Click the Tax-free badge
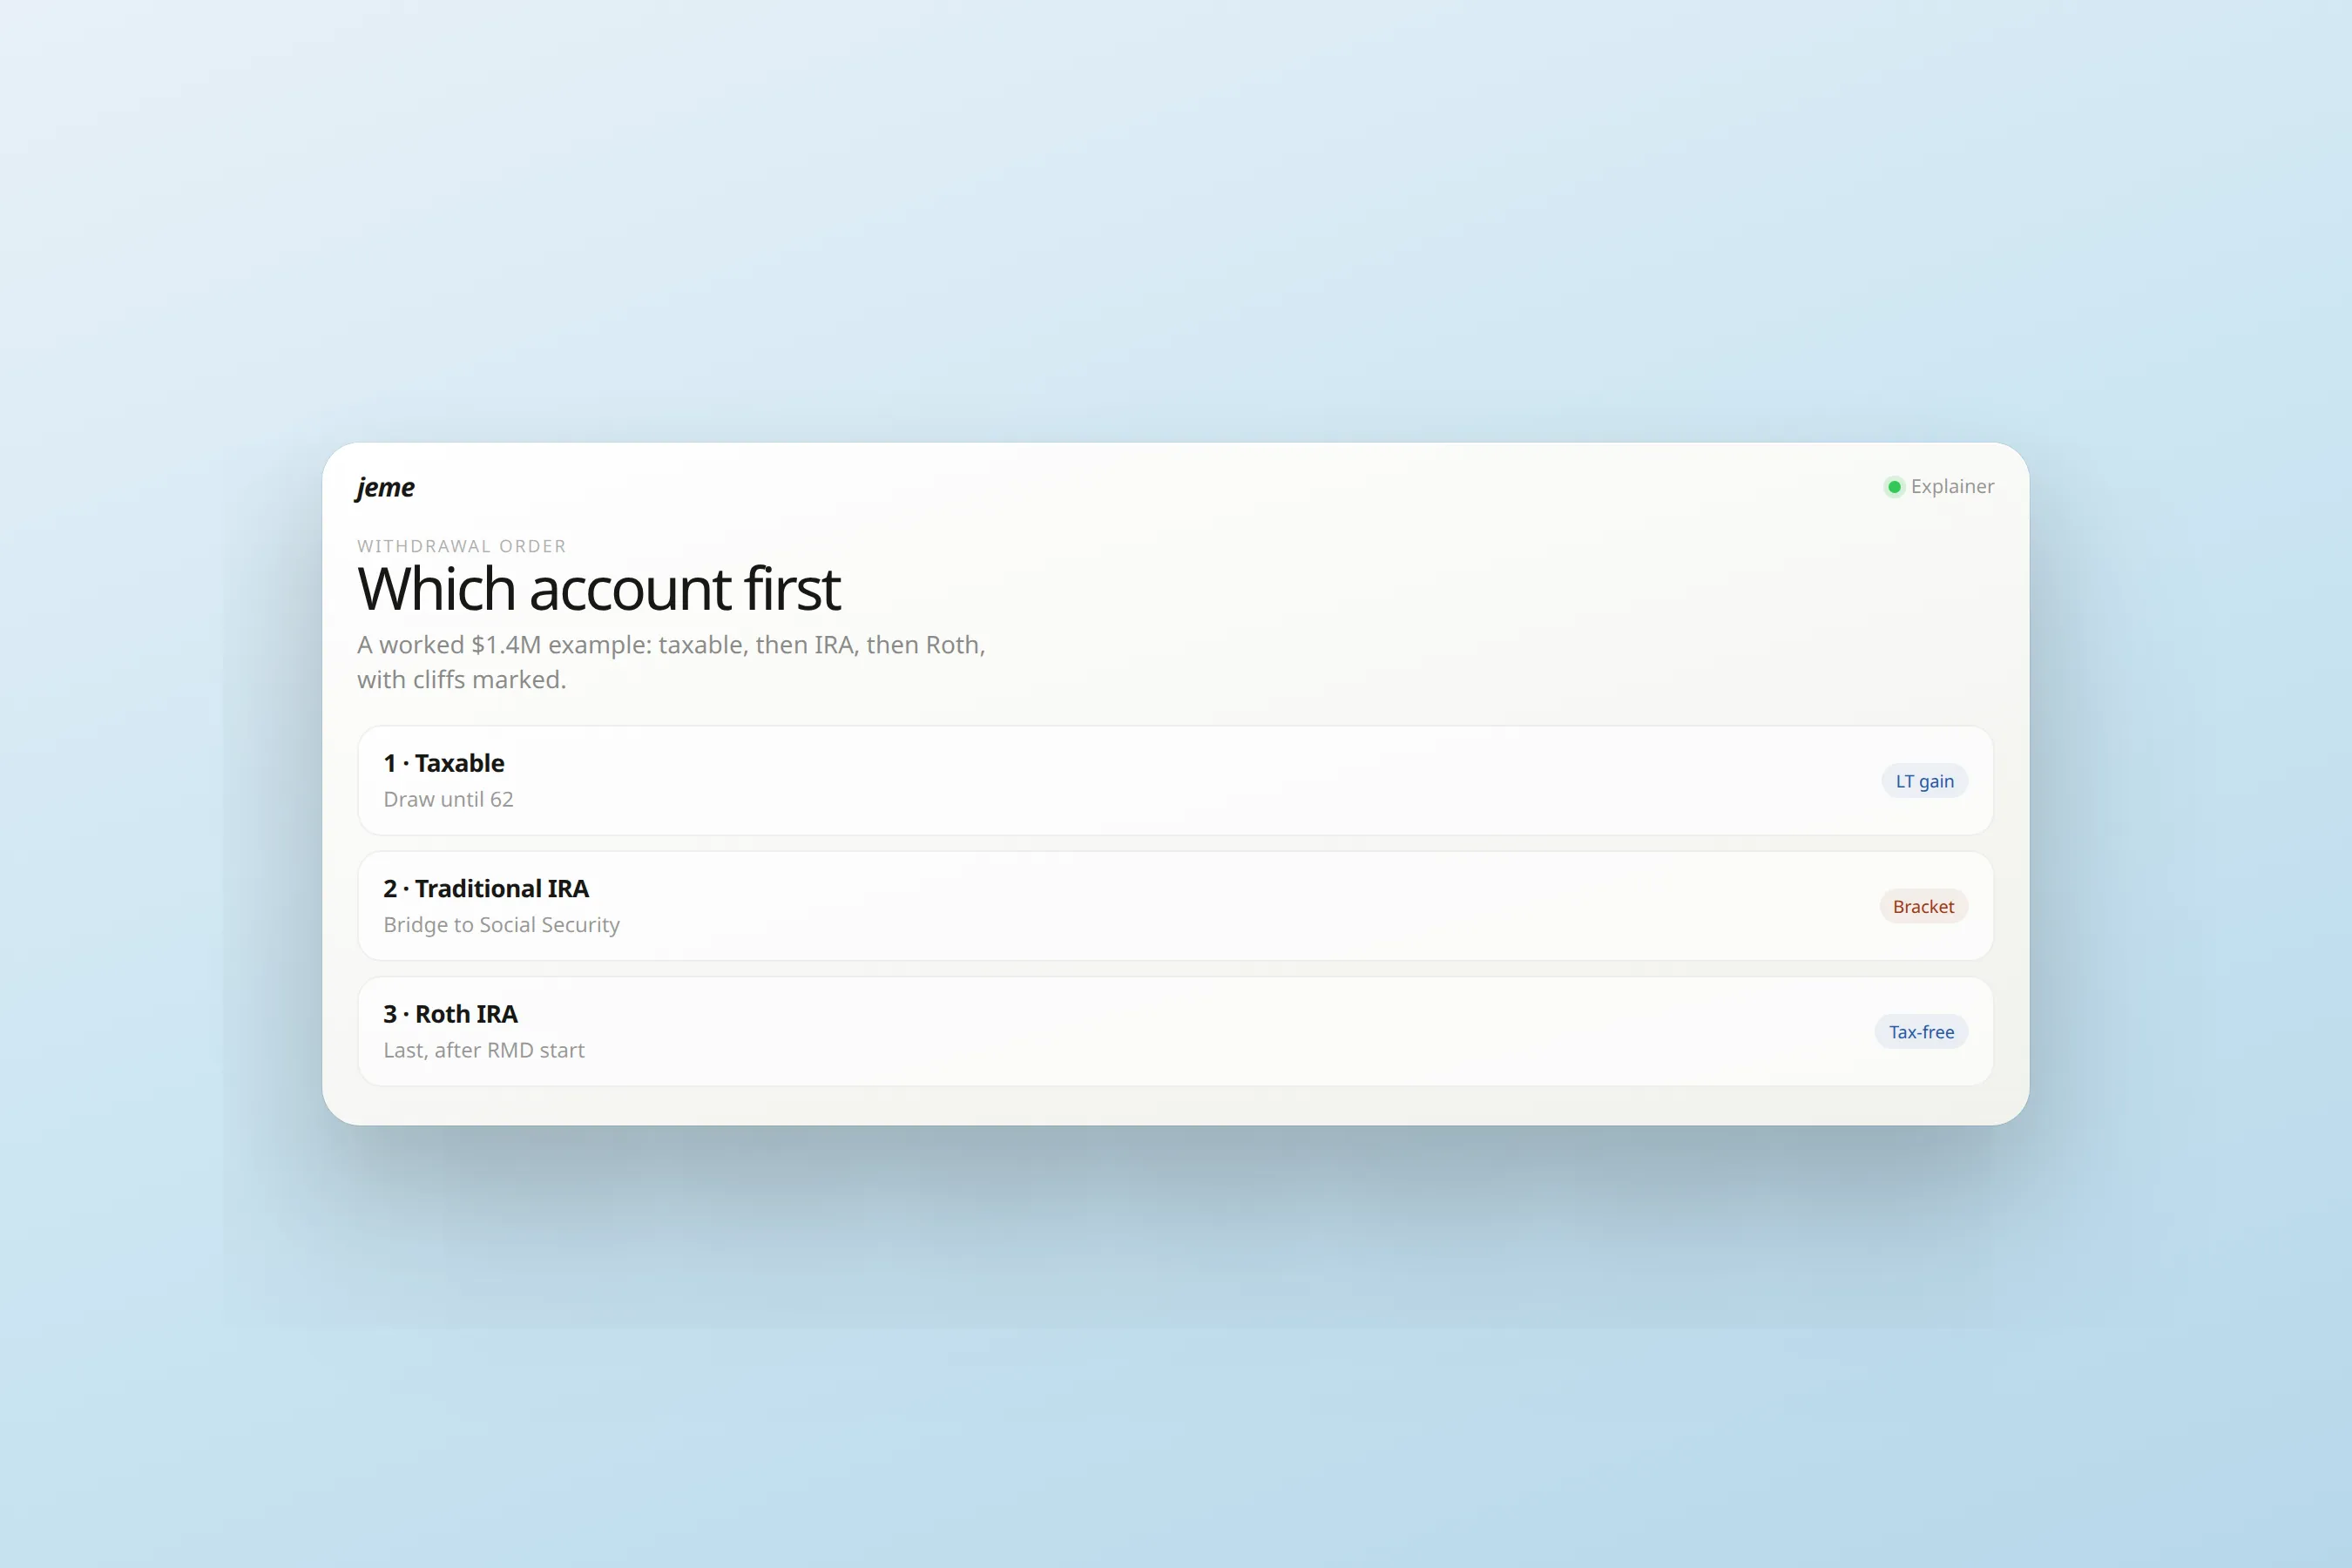This screenshot has height=1568, width=2352. pyautogui.click(x=1921, y=1032)
